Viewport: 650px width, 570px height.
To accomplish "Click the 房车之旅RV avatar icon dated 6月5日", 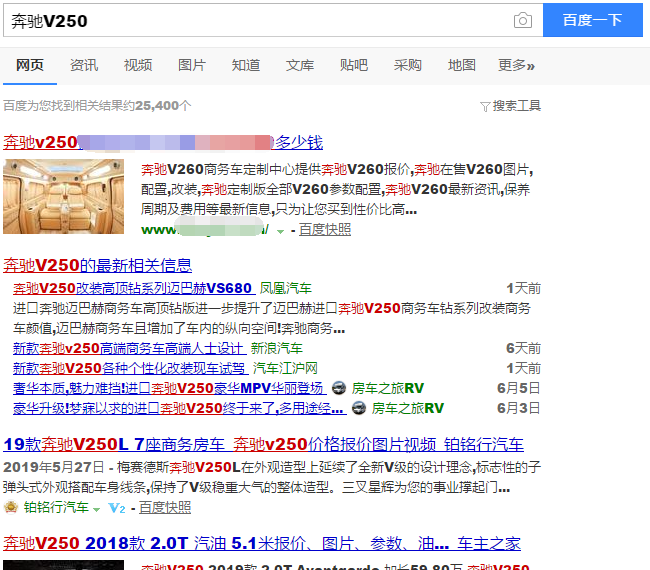I will pos(339,388).
